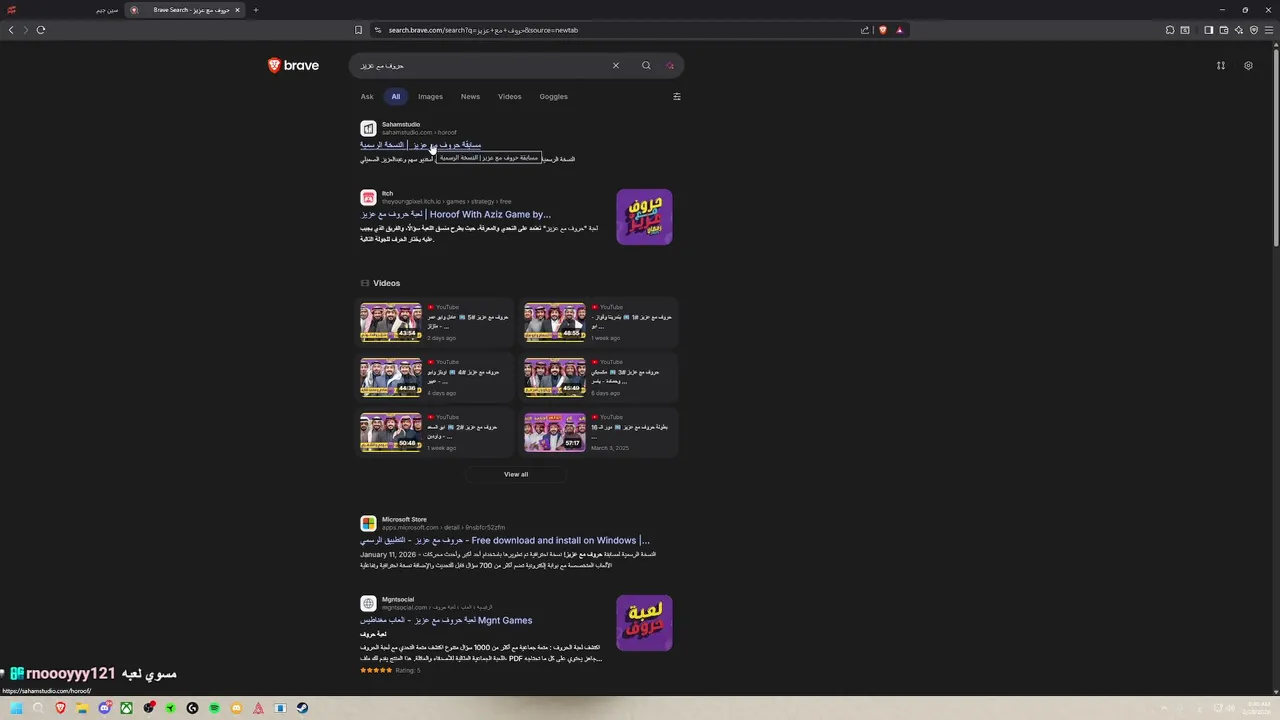Open the Leo AI toolbar icon
The width and height of the screenshot is (1280, 720).
pos(1239,30)
